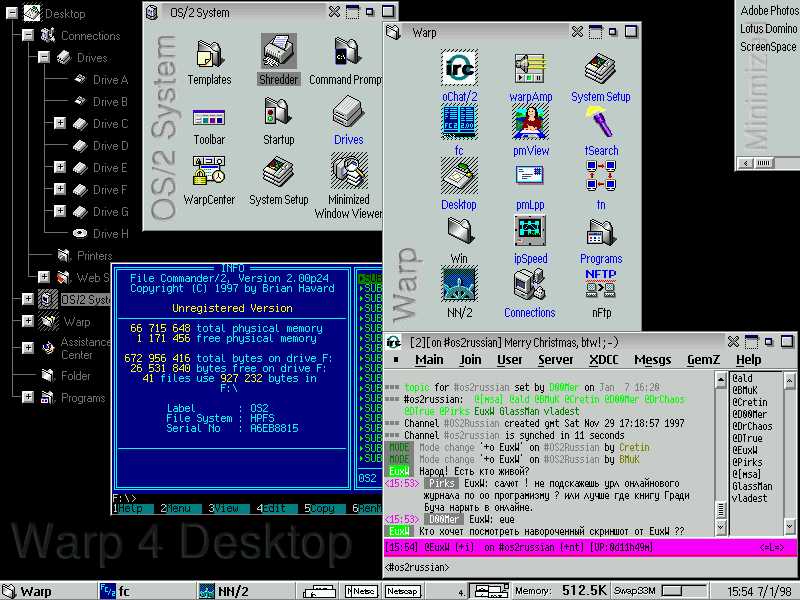Expand Drive C in the tree
This screenshot has height=600, width=800.
[x=60, y=123]
